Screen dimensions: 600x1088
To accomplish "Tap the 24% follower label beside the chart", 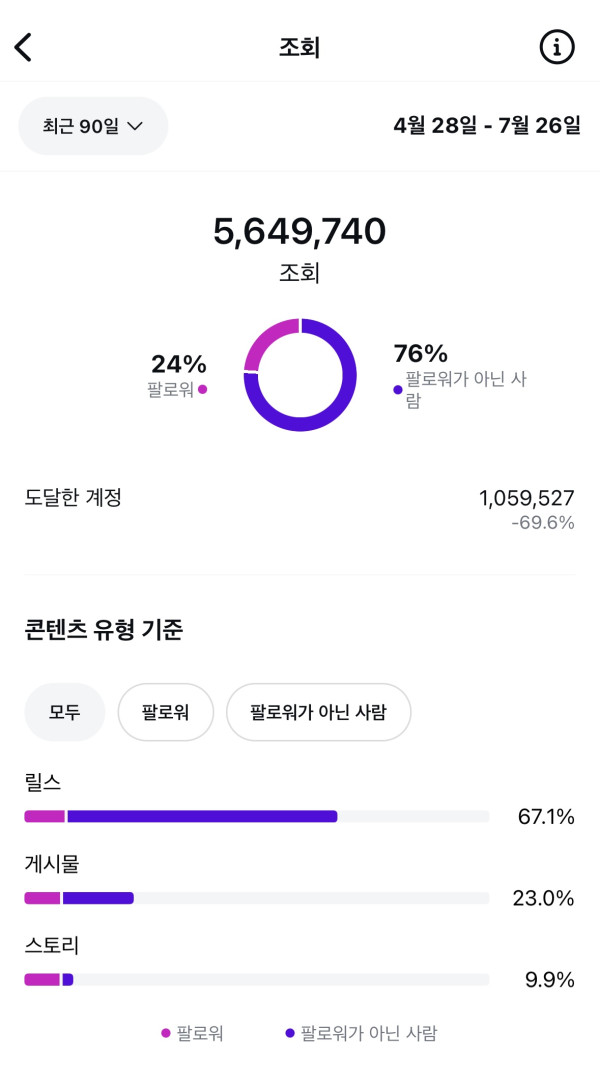I will click(x=179, y=364).
